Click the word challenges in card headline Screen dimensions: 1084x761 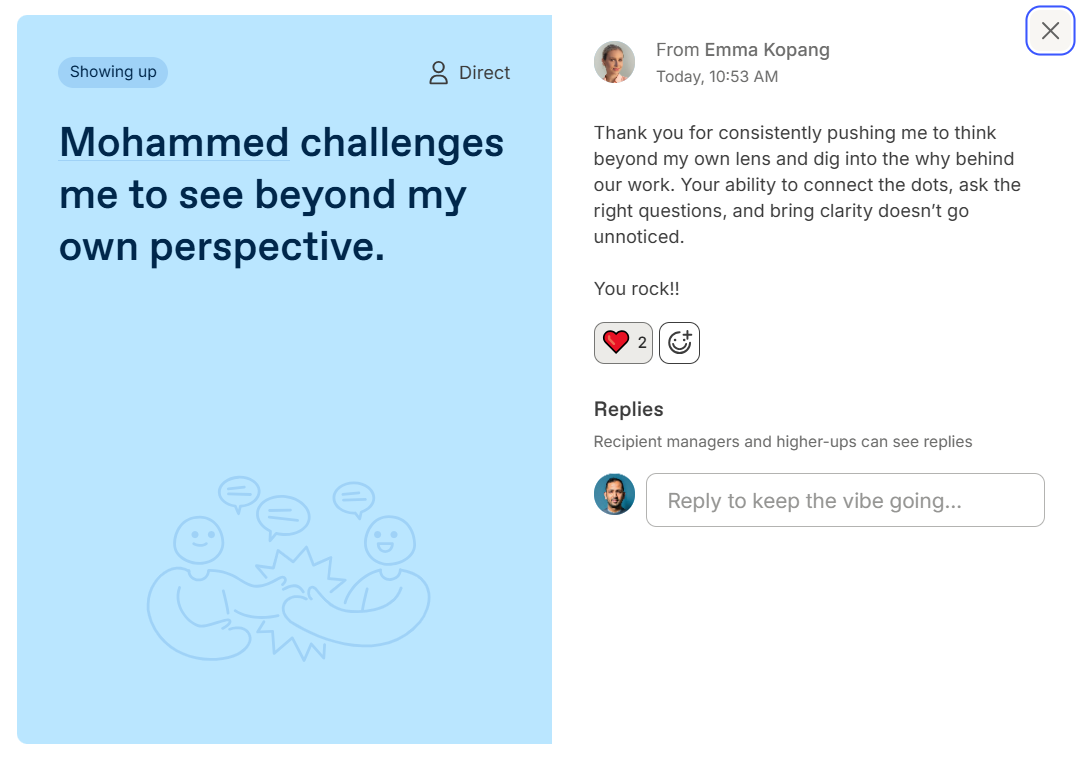402,143
